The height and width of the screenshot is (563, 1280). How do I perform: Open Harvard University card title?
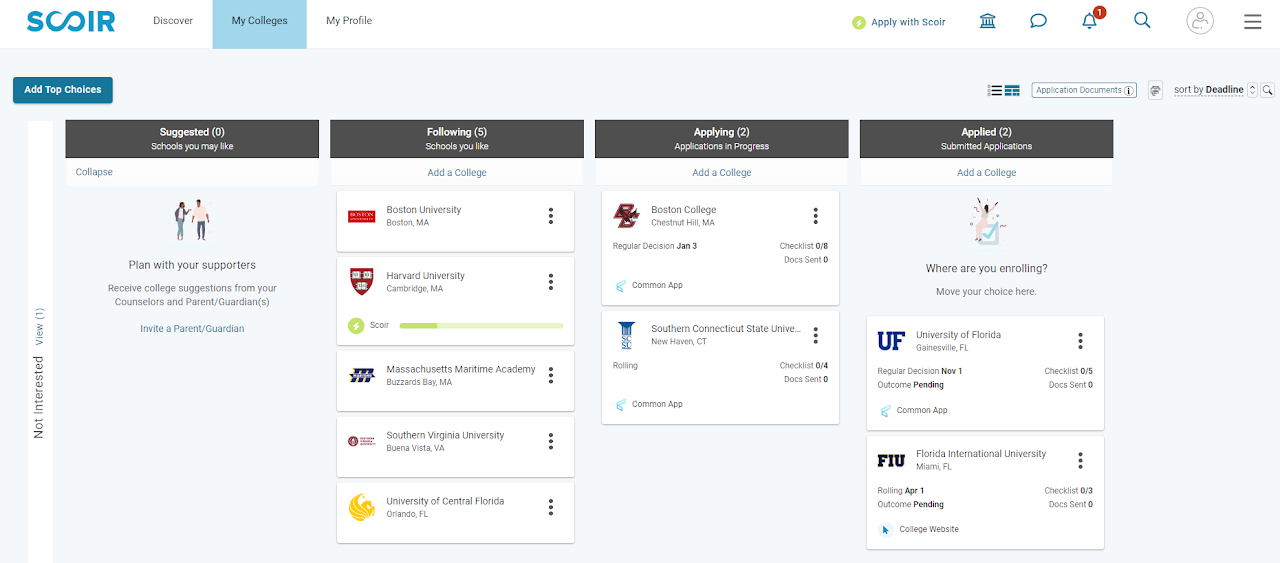(426, 276)
